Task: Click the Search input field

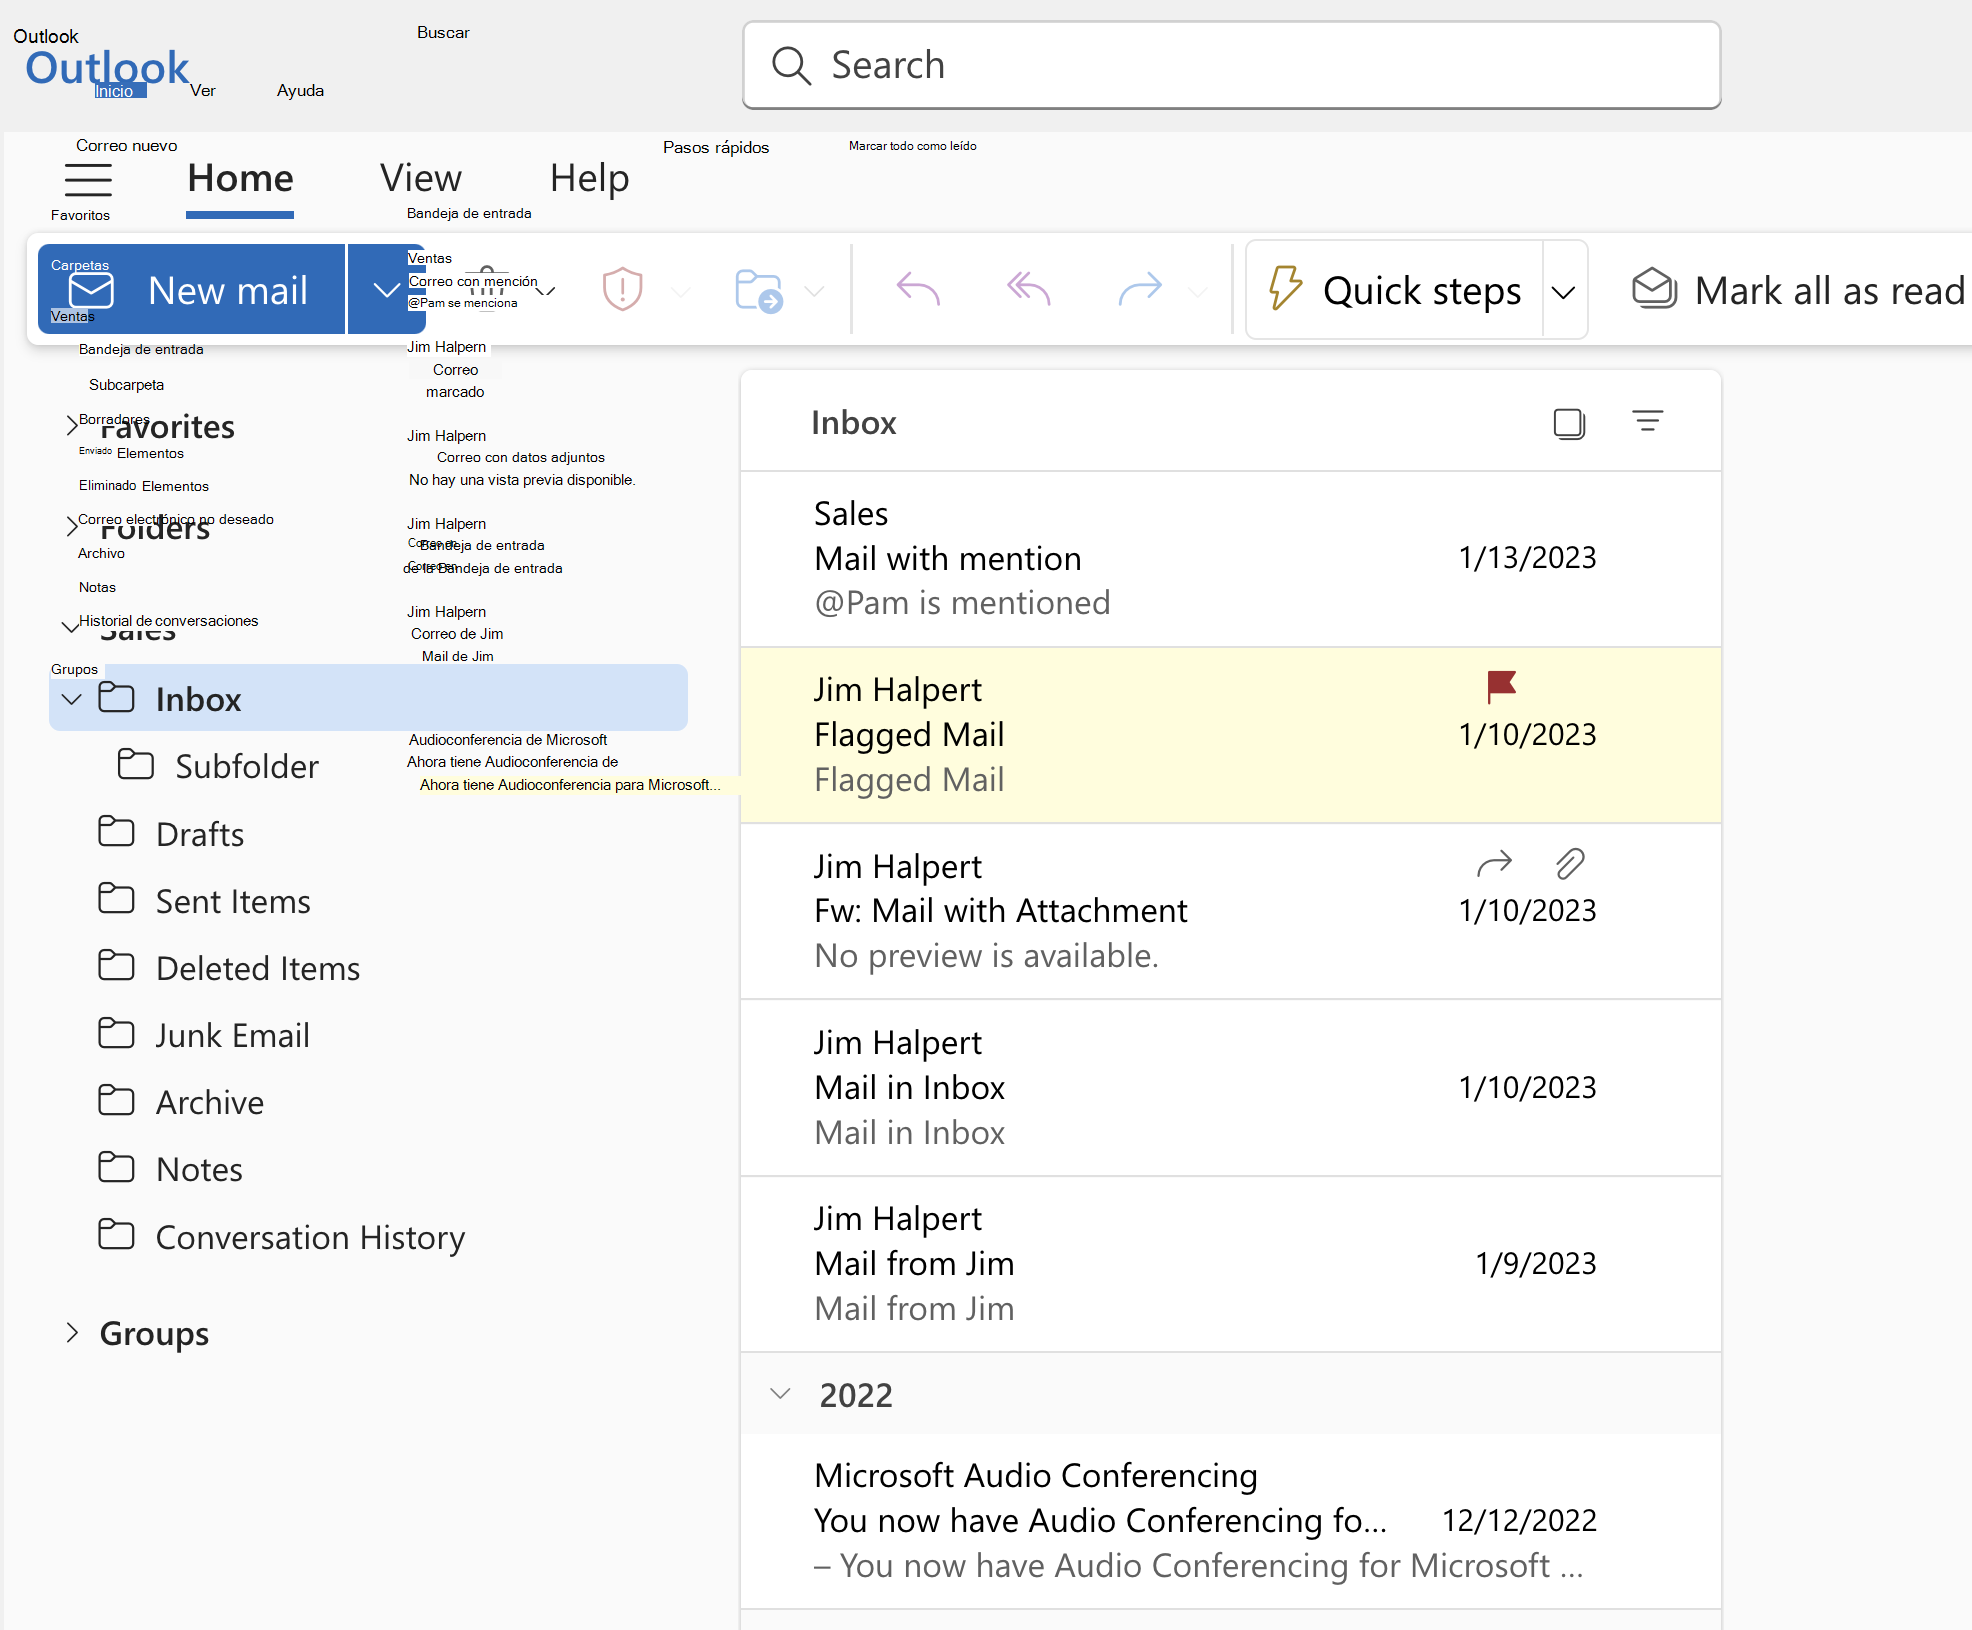Action: (x=1228, y=66)
